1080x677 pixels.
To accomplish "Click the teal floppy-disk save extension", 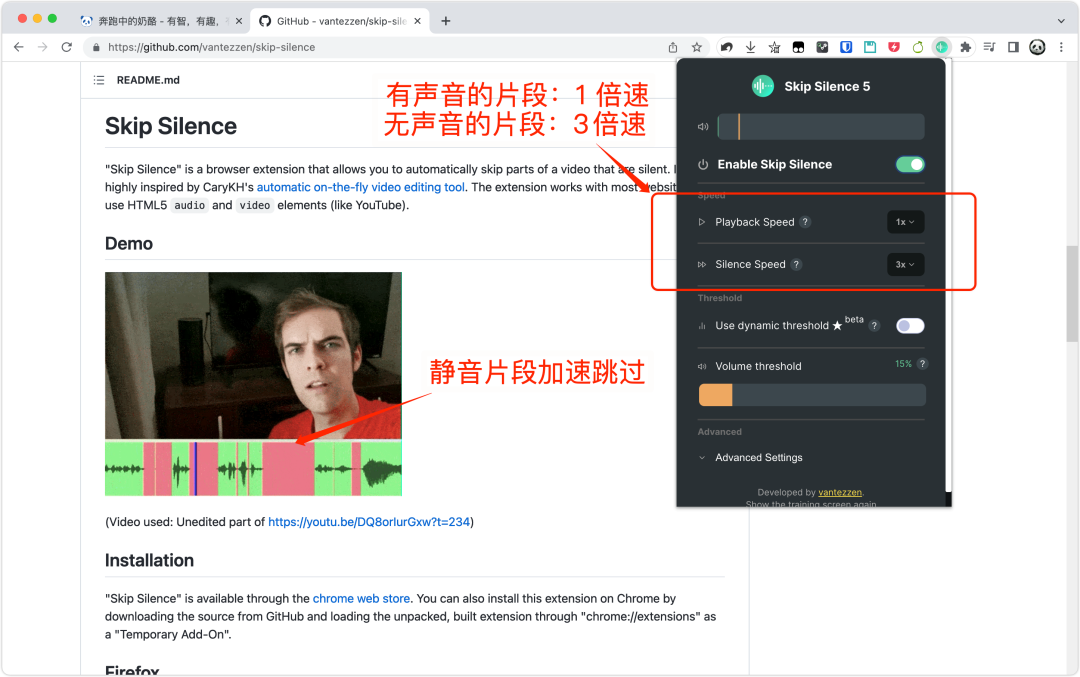I will pos(870,47).
